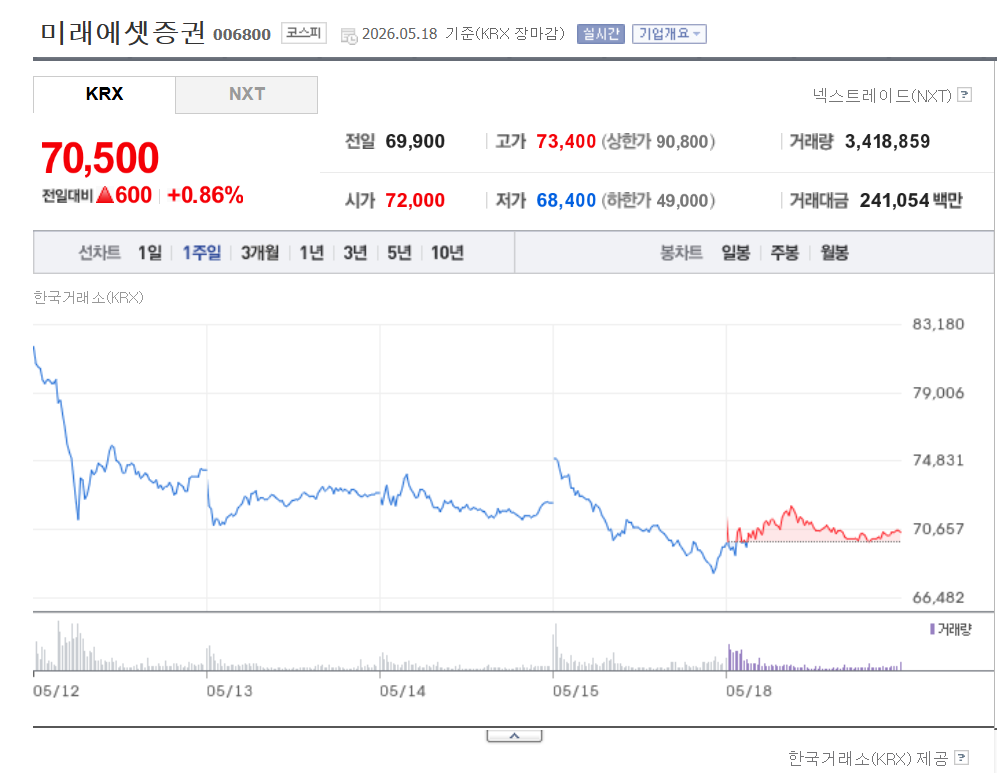Screen dimensions: 997x773
Task: Click the 05/14 date axis label
Action: [402, 691]
